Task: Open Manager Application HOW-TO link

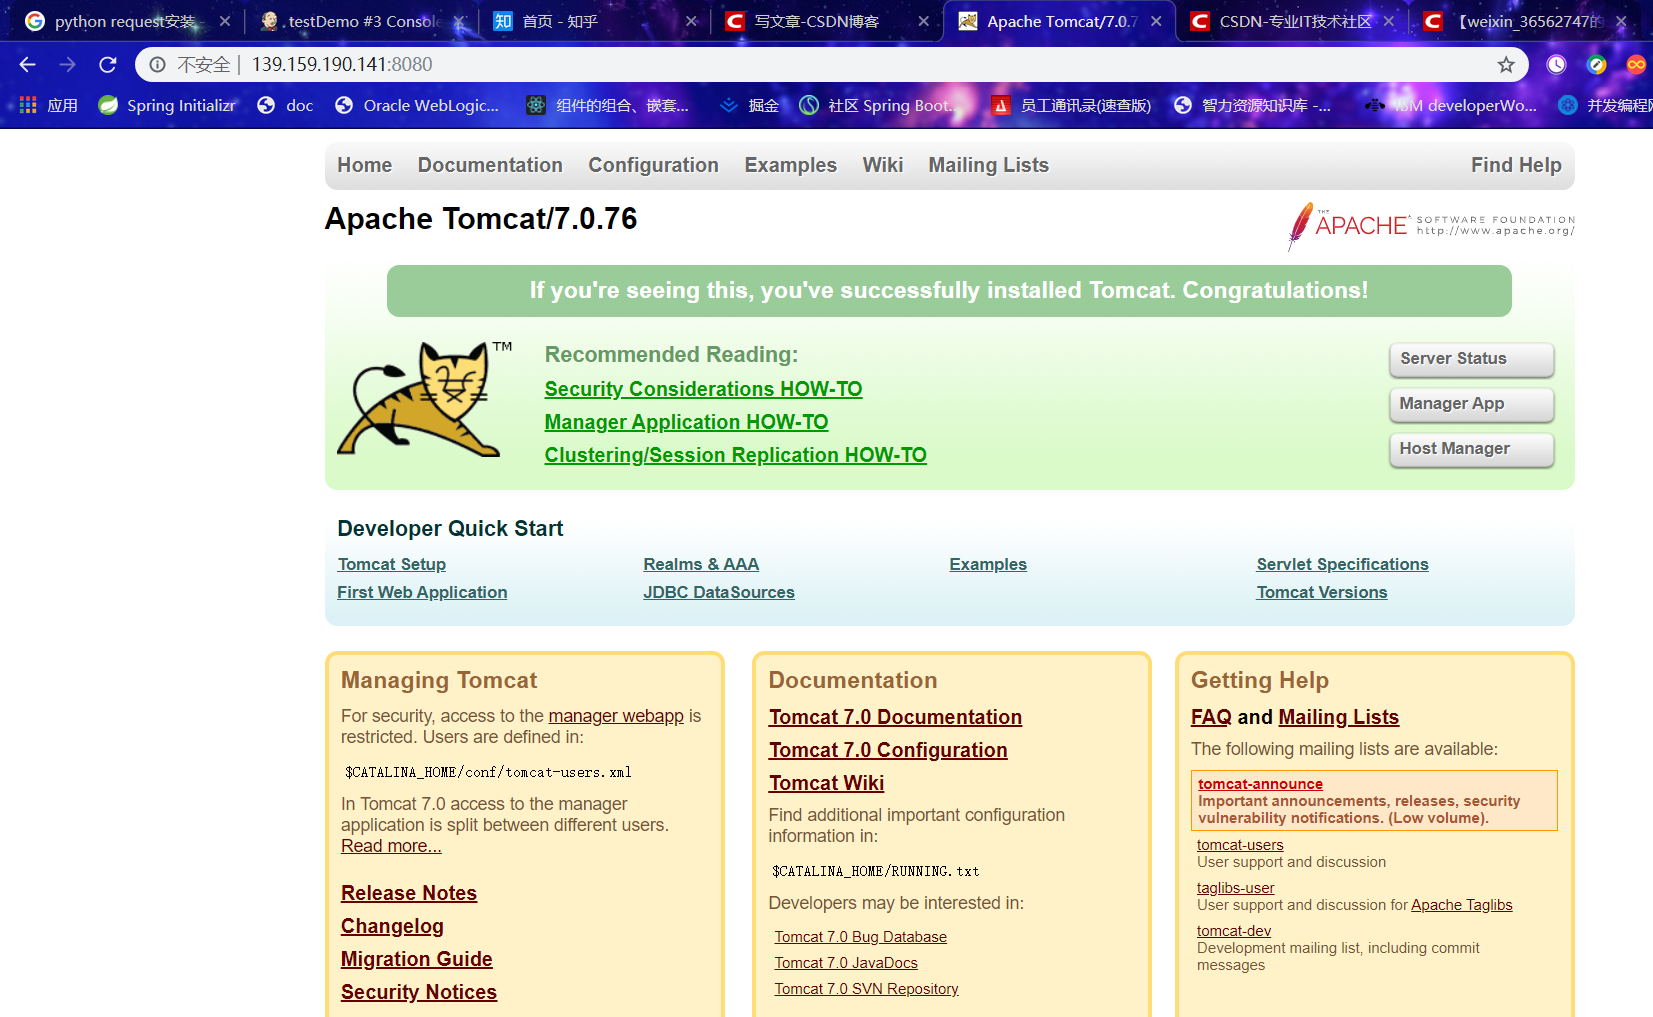Action: 686,422
